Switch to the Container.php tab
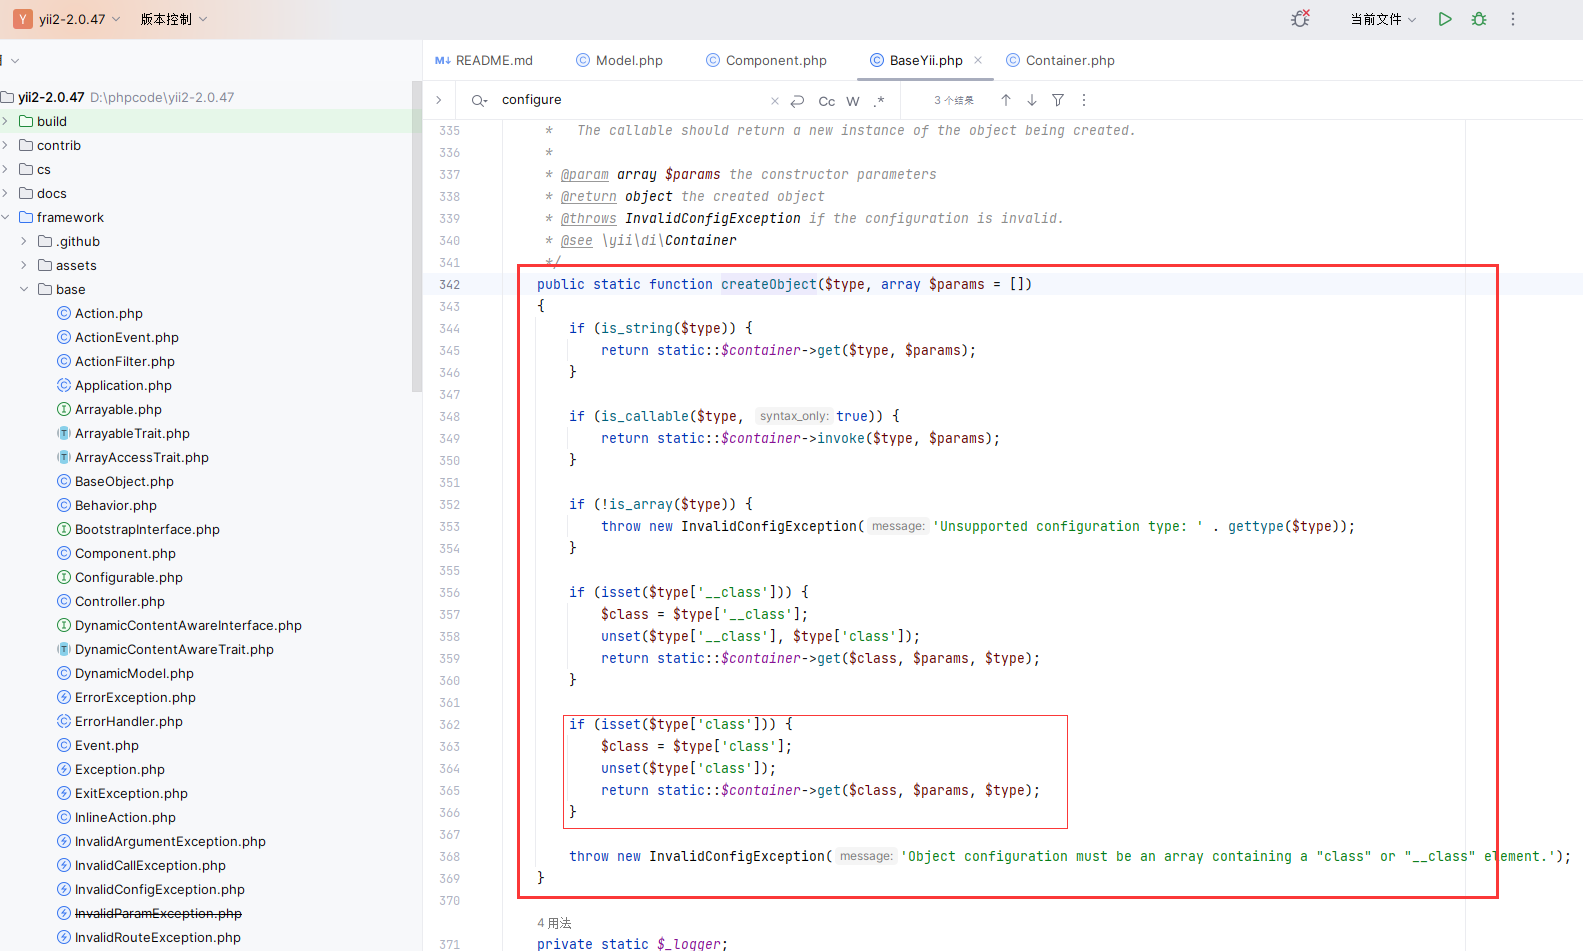This screenshot has height=951, width=1583. pyautogui.click(x=1060, y=60)
